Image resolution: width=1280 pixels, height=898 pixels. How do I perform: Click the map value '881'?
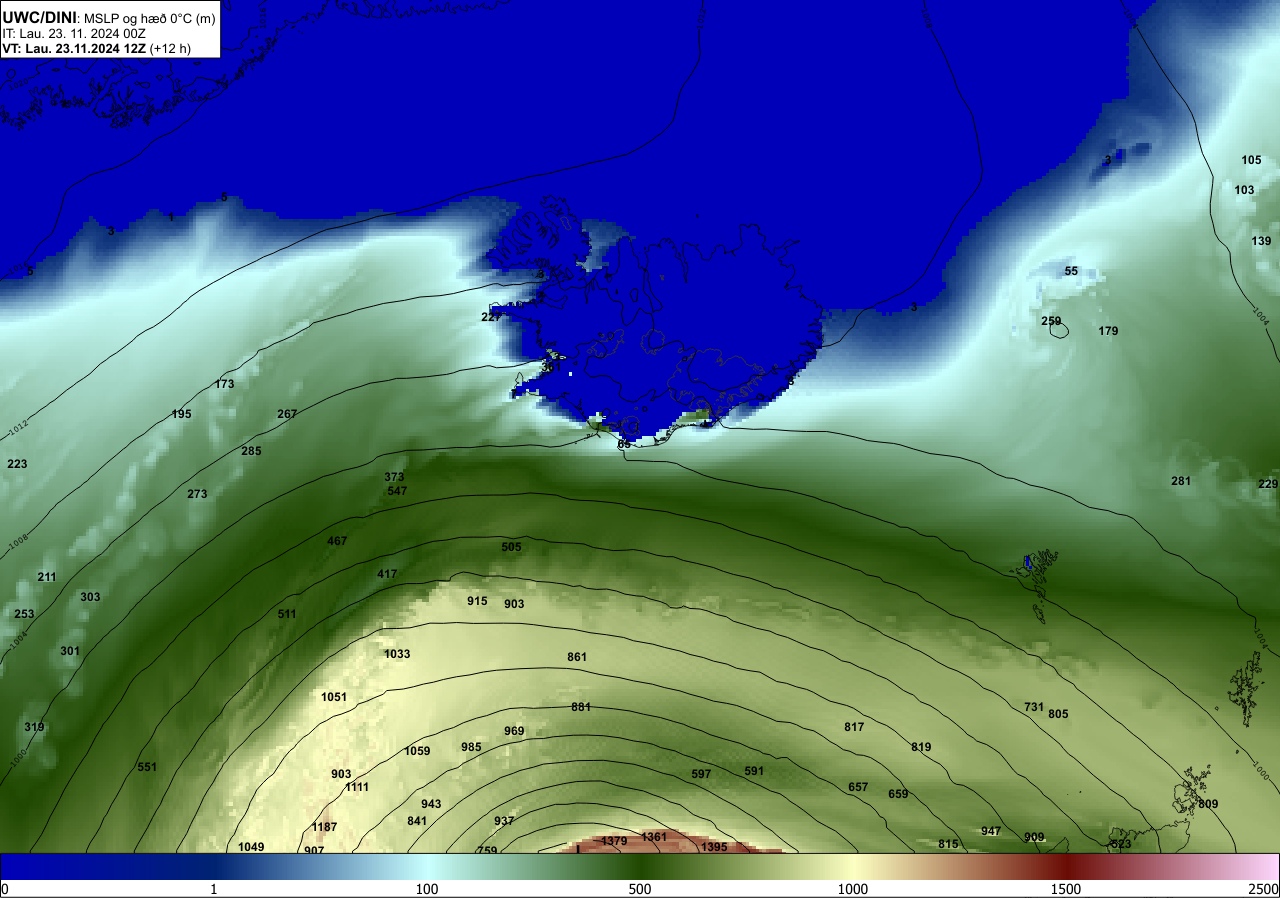[581, 707]
